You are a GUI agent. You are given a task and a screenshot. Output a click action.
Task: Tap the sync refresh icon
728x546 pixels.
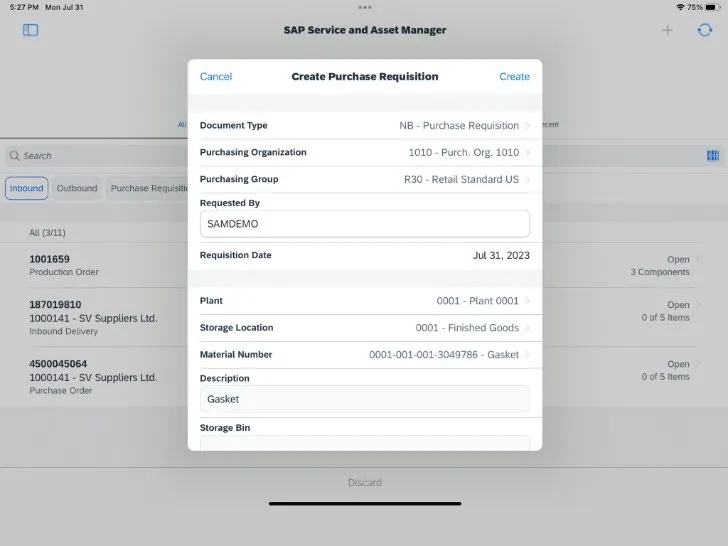tap(705, 30)
